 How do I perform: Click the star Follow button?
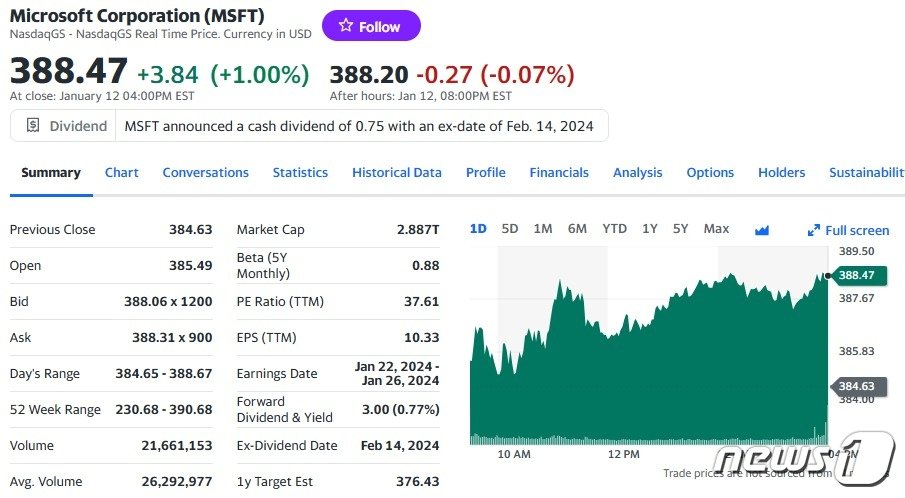(371, 26)
